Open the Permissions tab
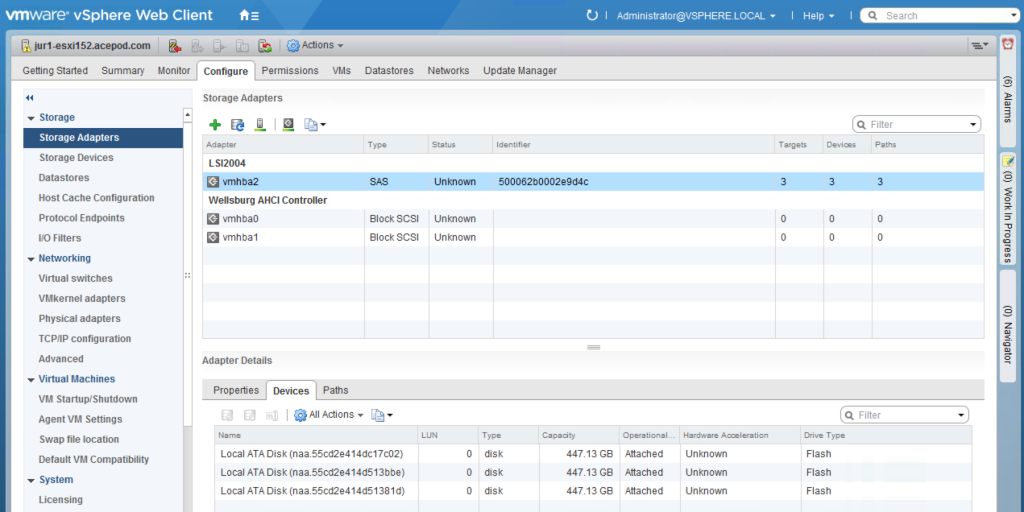This screenshot has height=512, width=1024. [290, 71]
